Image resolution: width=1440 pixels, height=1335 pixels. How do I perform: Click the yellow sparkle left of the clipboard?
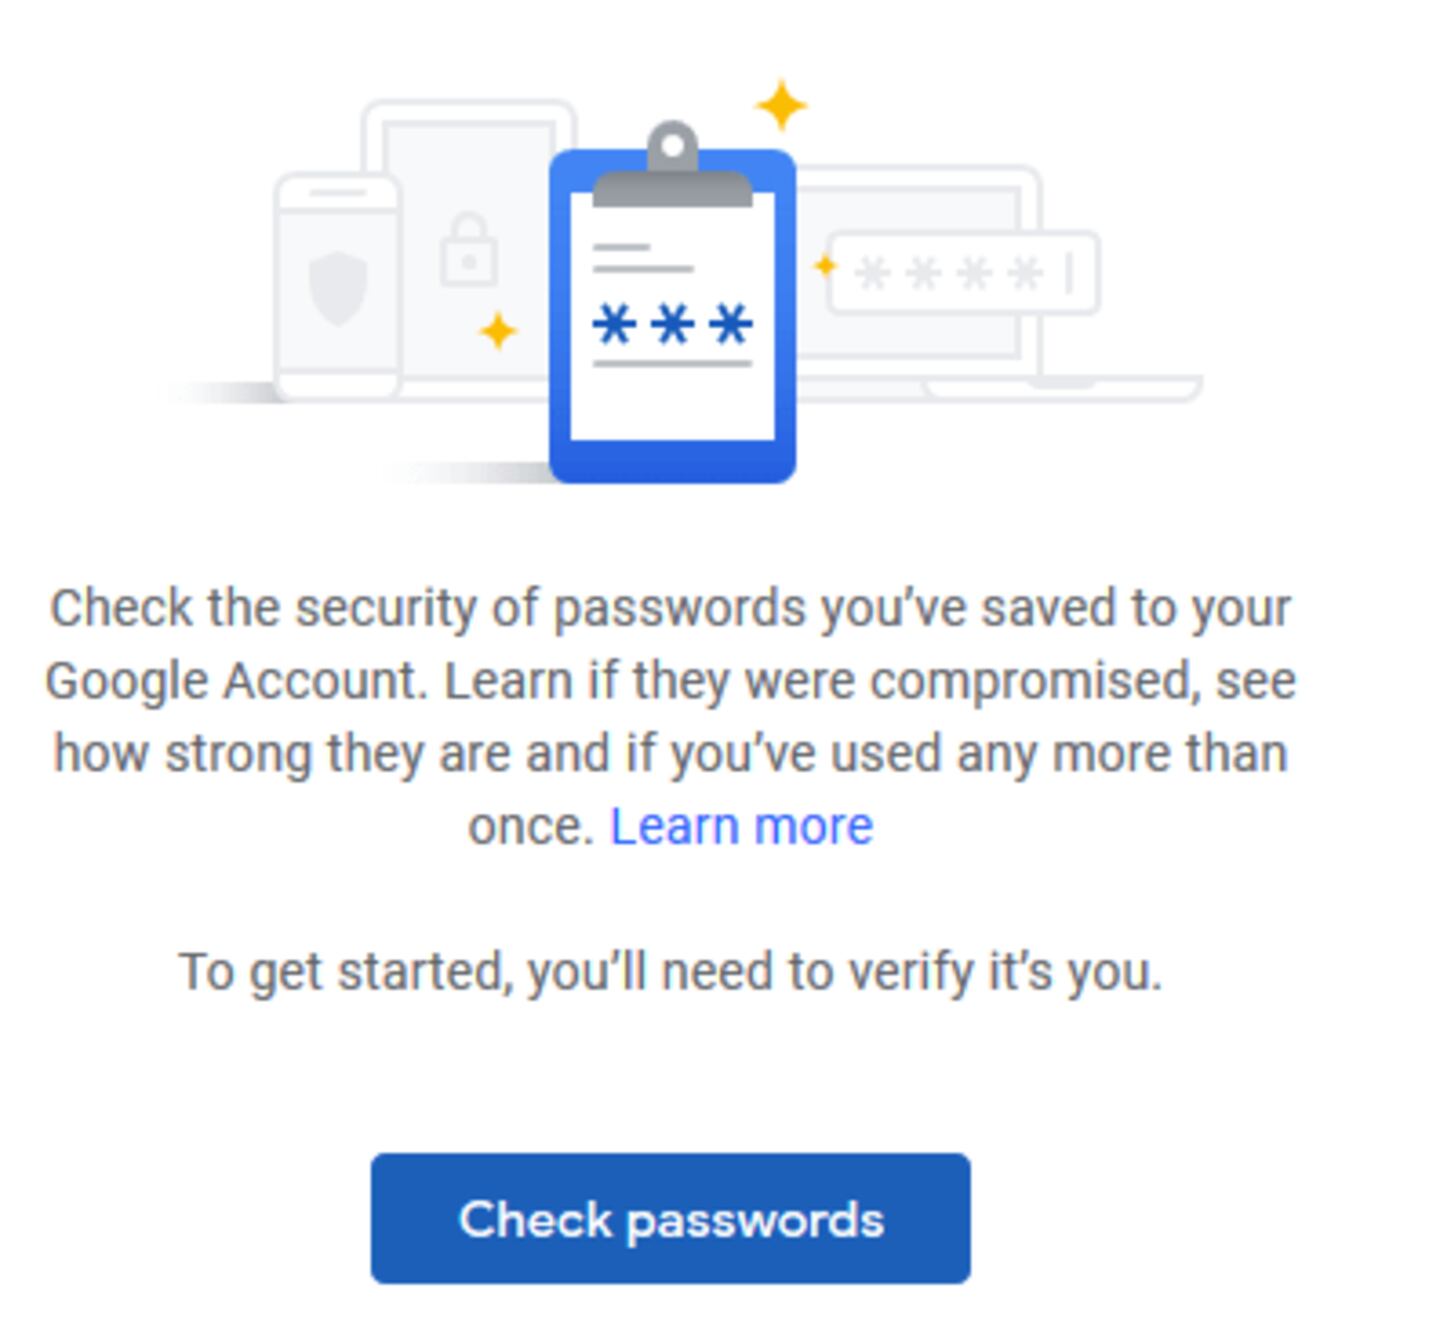(x=498, y=331)
